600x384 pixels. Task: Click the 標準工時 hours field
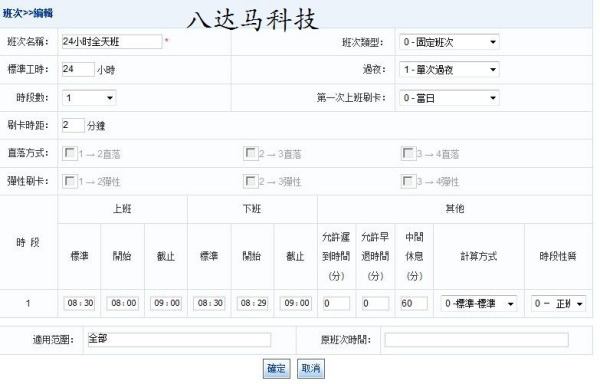pos(78,69)
